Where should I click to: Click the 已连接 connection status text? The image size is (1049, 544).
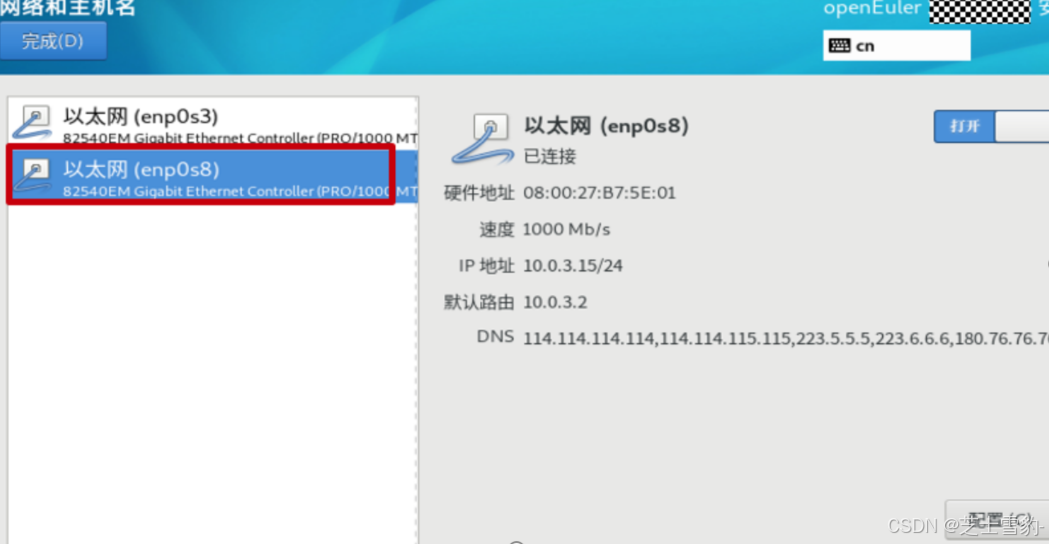point(549,157)
